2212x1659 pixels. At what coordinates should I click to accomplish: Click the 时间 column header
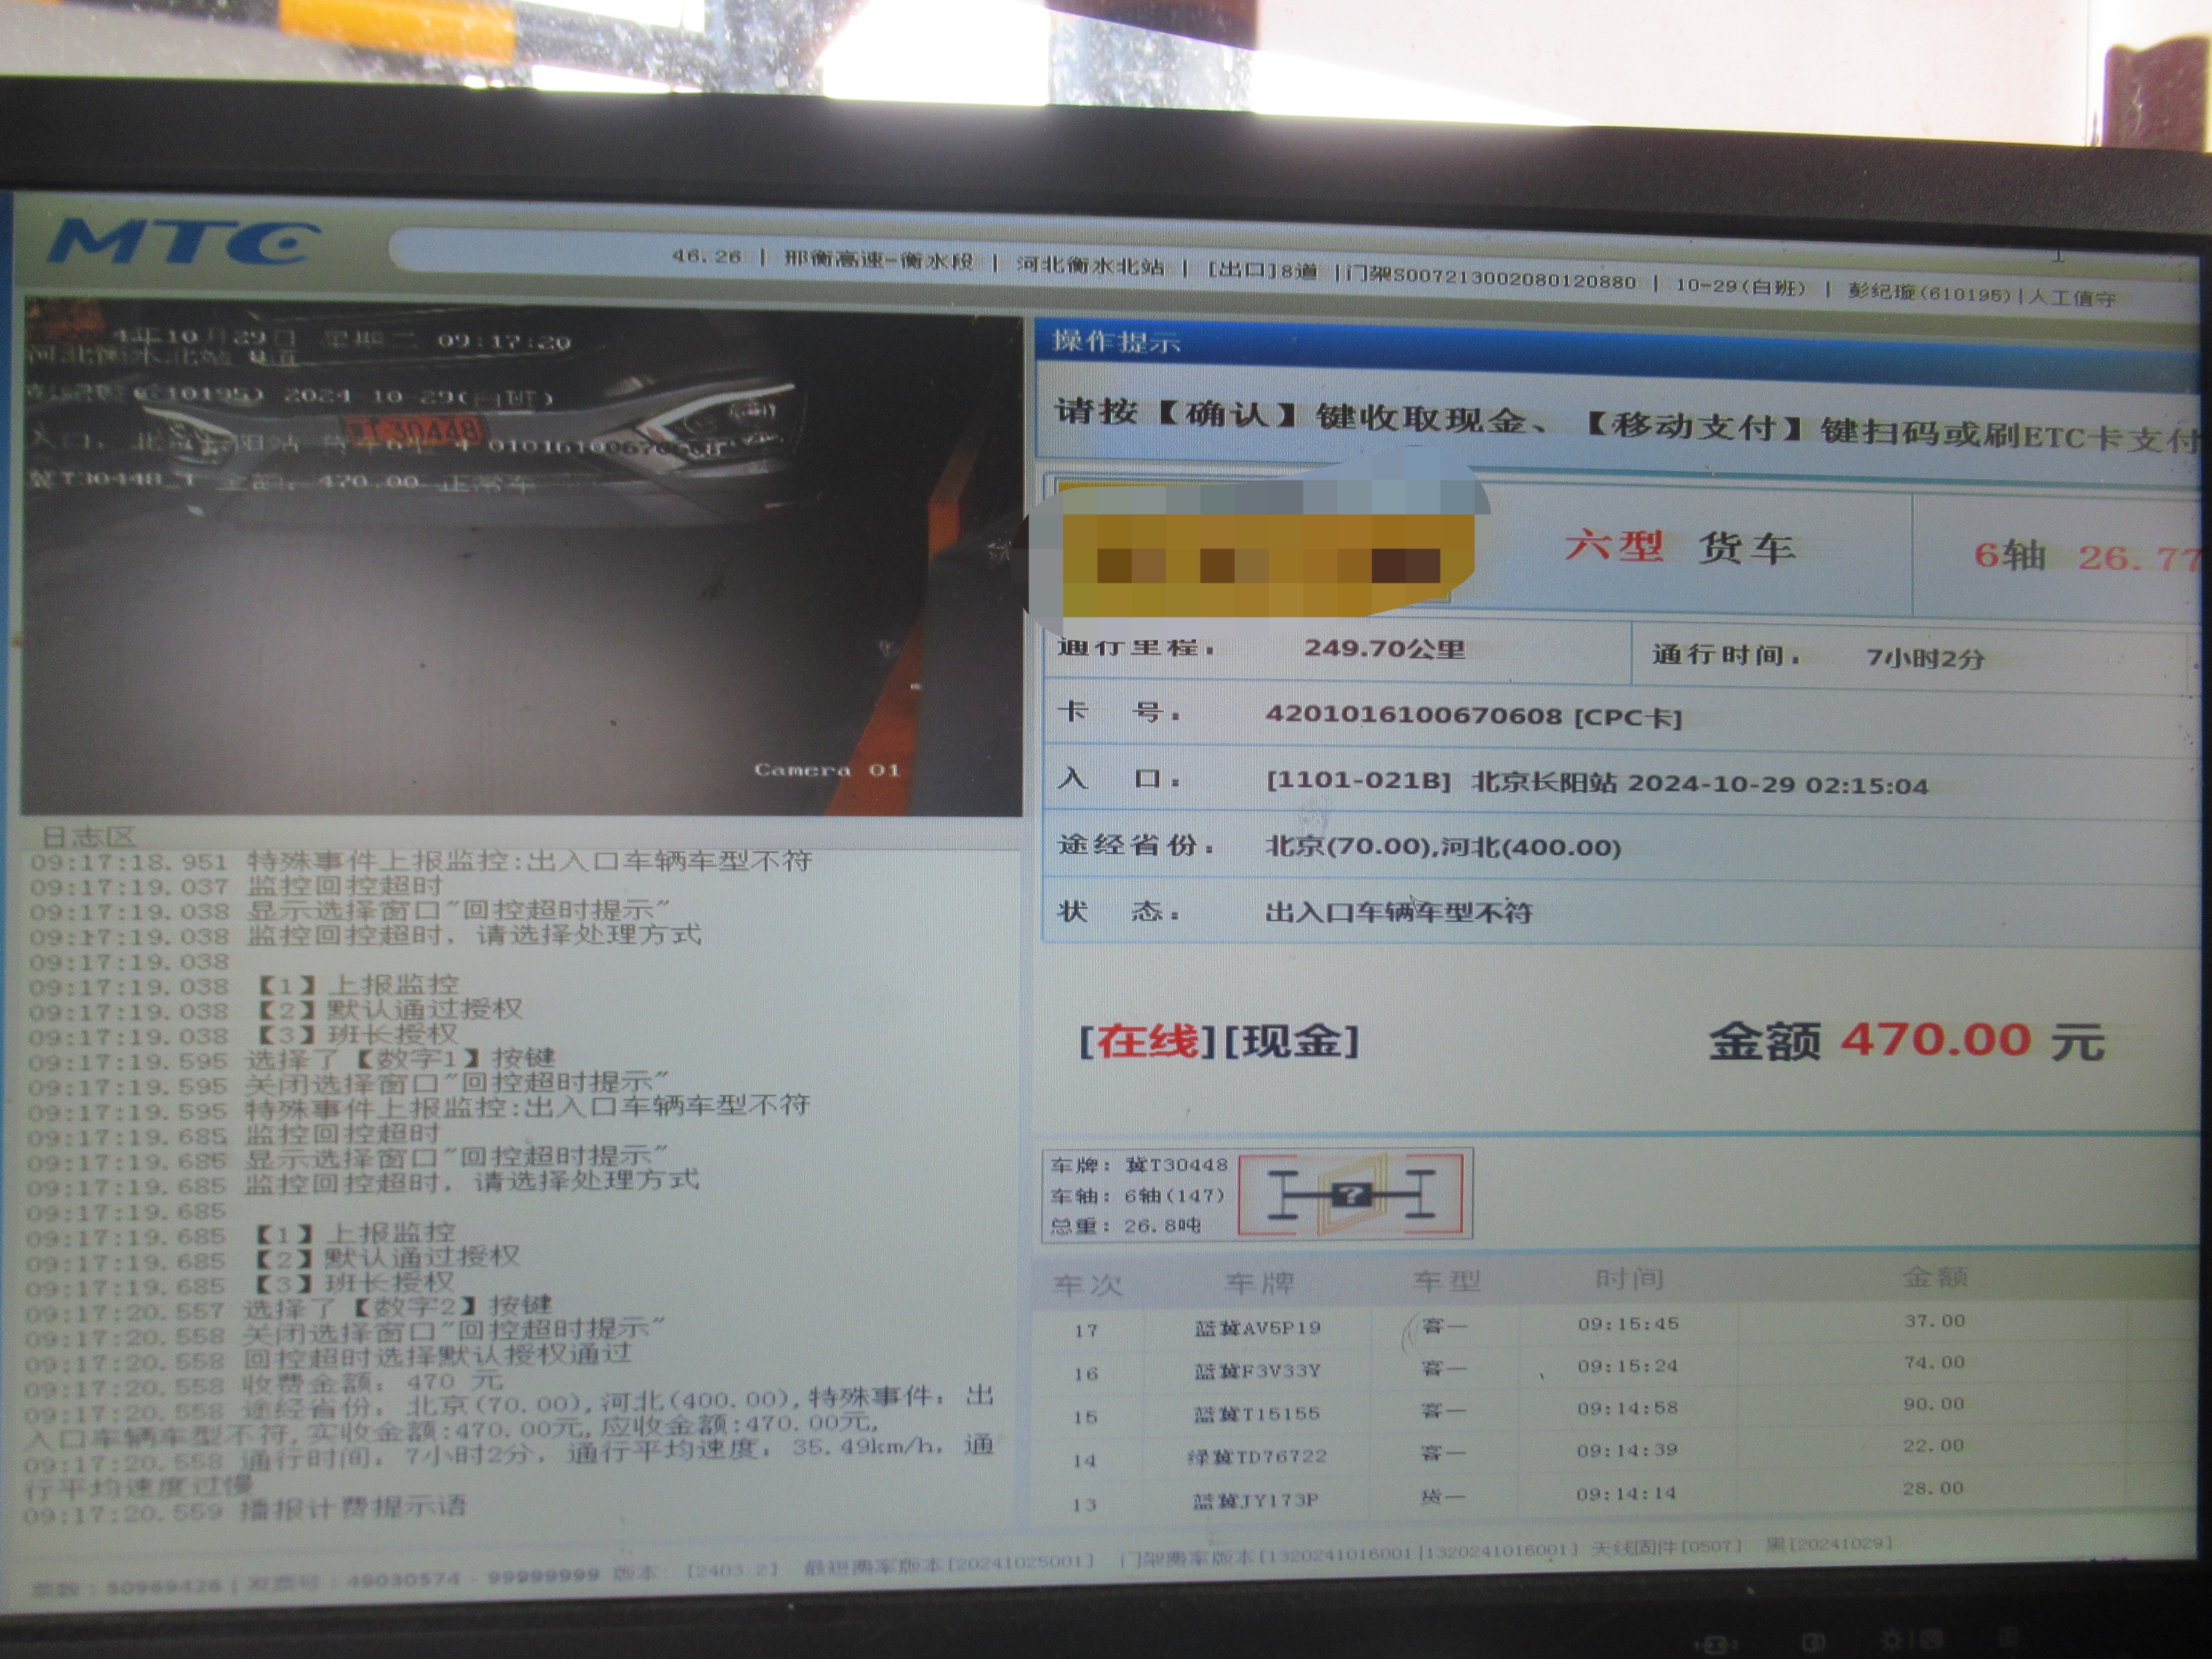click(x=1629, y=1278)
